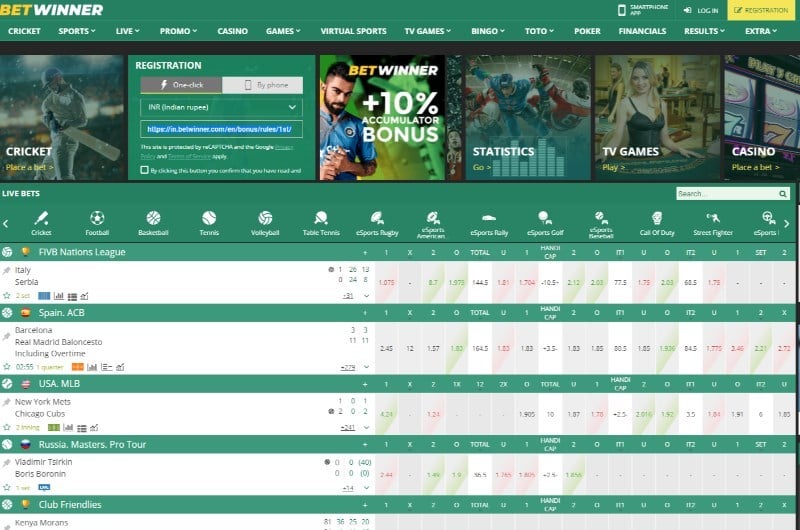Expand the Sports menu
Screen dimensions: 800x530
77,31
